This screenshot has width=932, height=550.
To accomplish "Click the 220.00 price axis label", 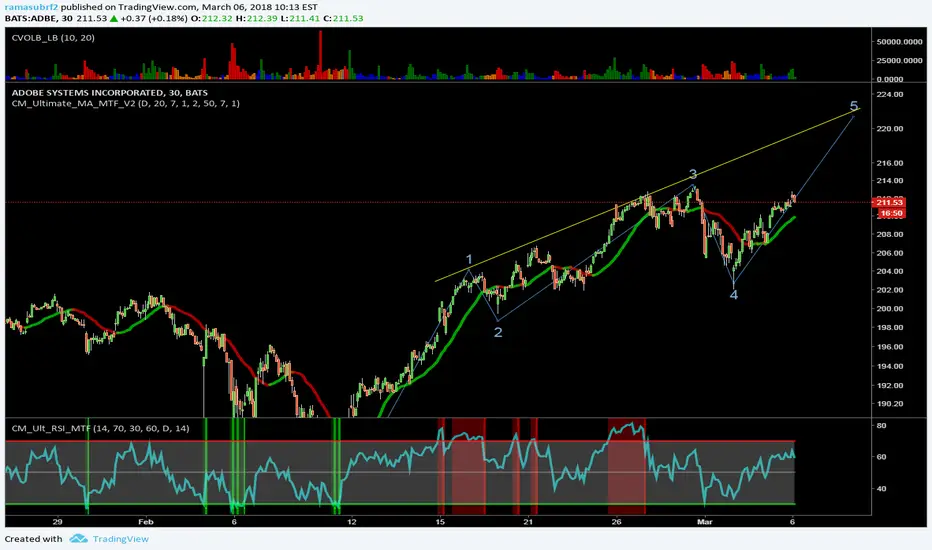I will 889,128.
